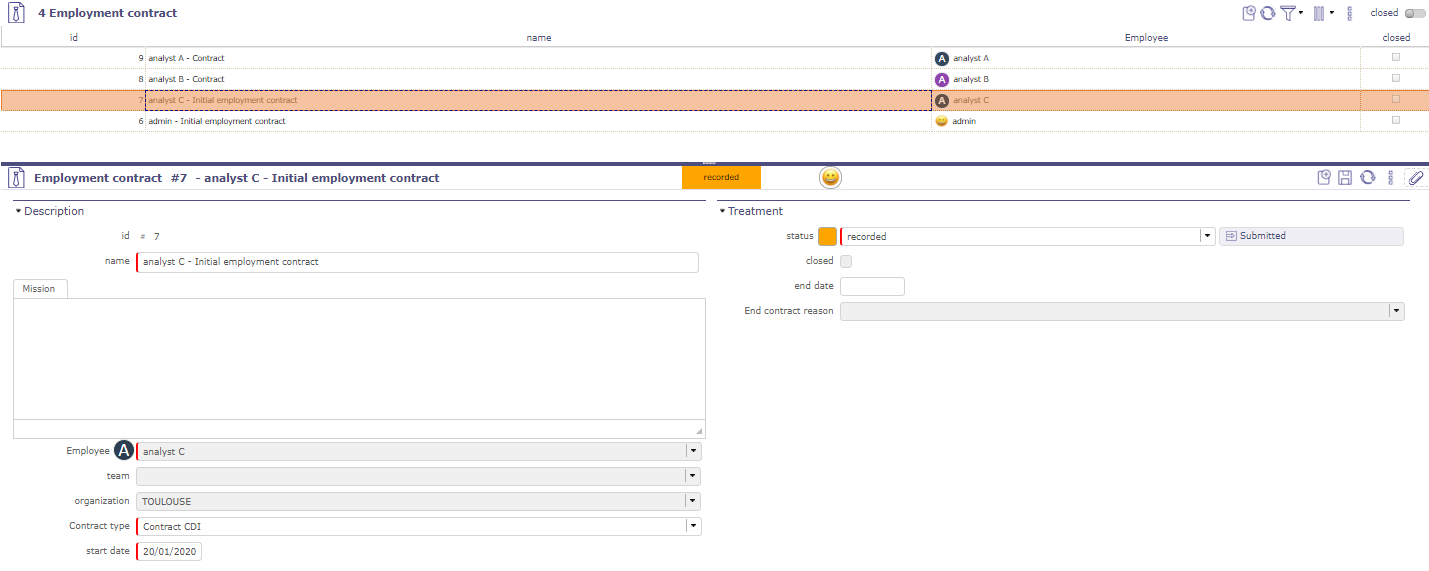
Task: Click into the end date field
Action: [x=872, y=287]
